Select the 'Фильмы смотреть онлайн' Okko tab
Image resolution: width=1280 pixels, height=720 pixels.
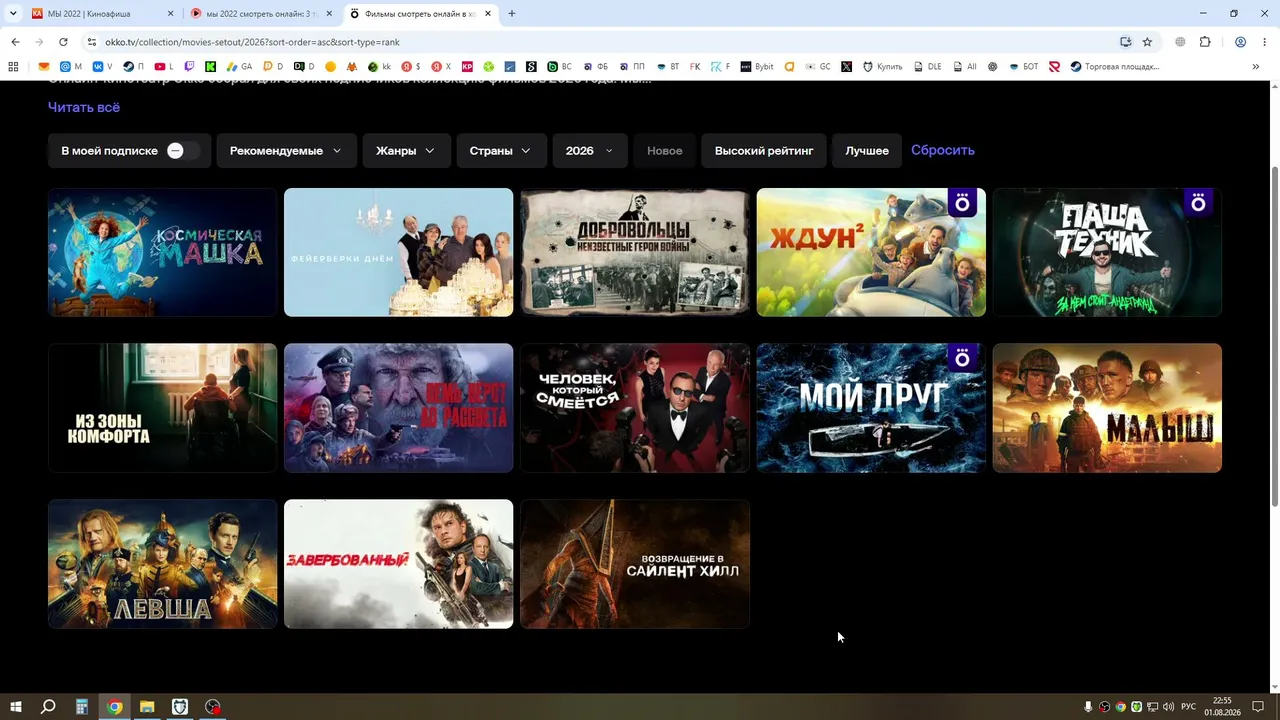pos(420,14)
